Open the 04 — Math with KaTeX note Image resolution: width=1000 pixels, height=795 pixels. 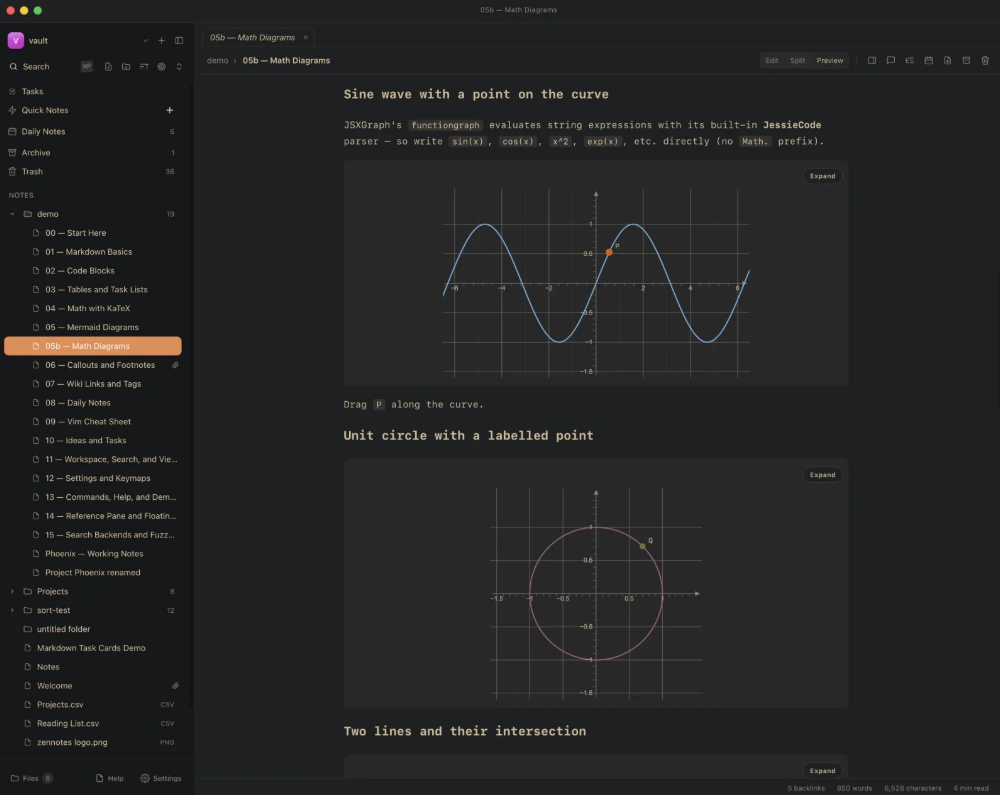(92, 309)
